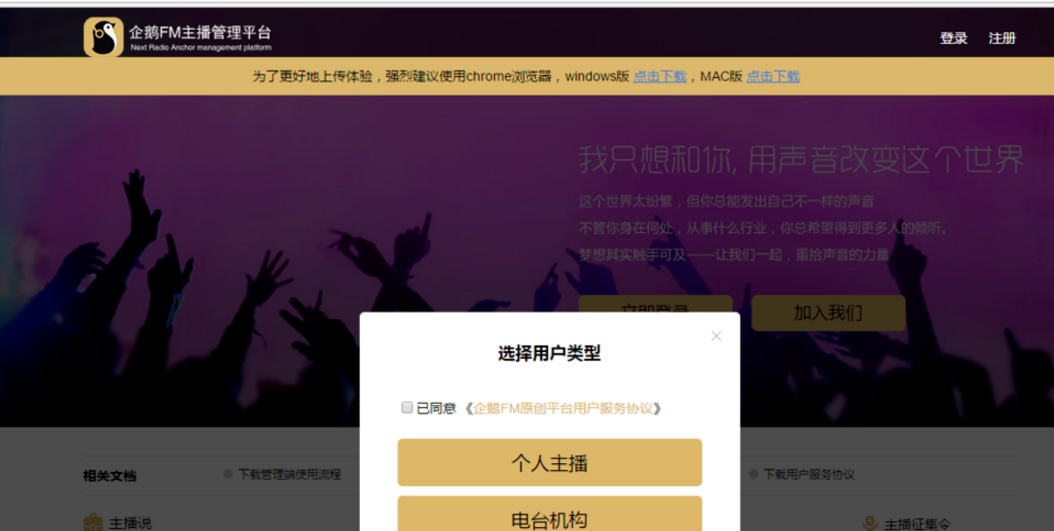This screenshot has height=531, width=1054.
Task: Choose 电台机构 user type
Action: tap(550, 514)
